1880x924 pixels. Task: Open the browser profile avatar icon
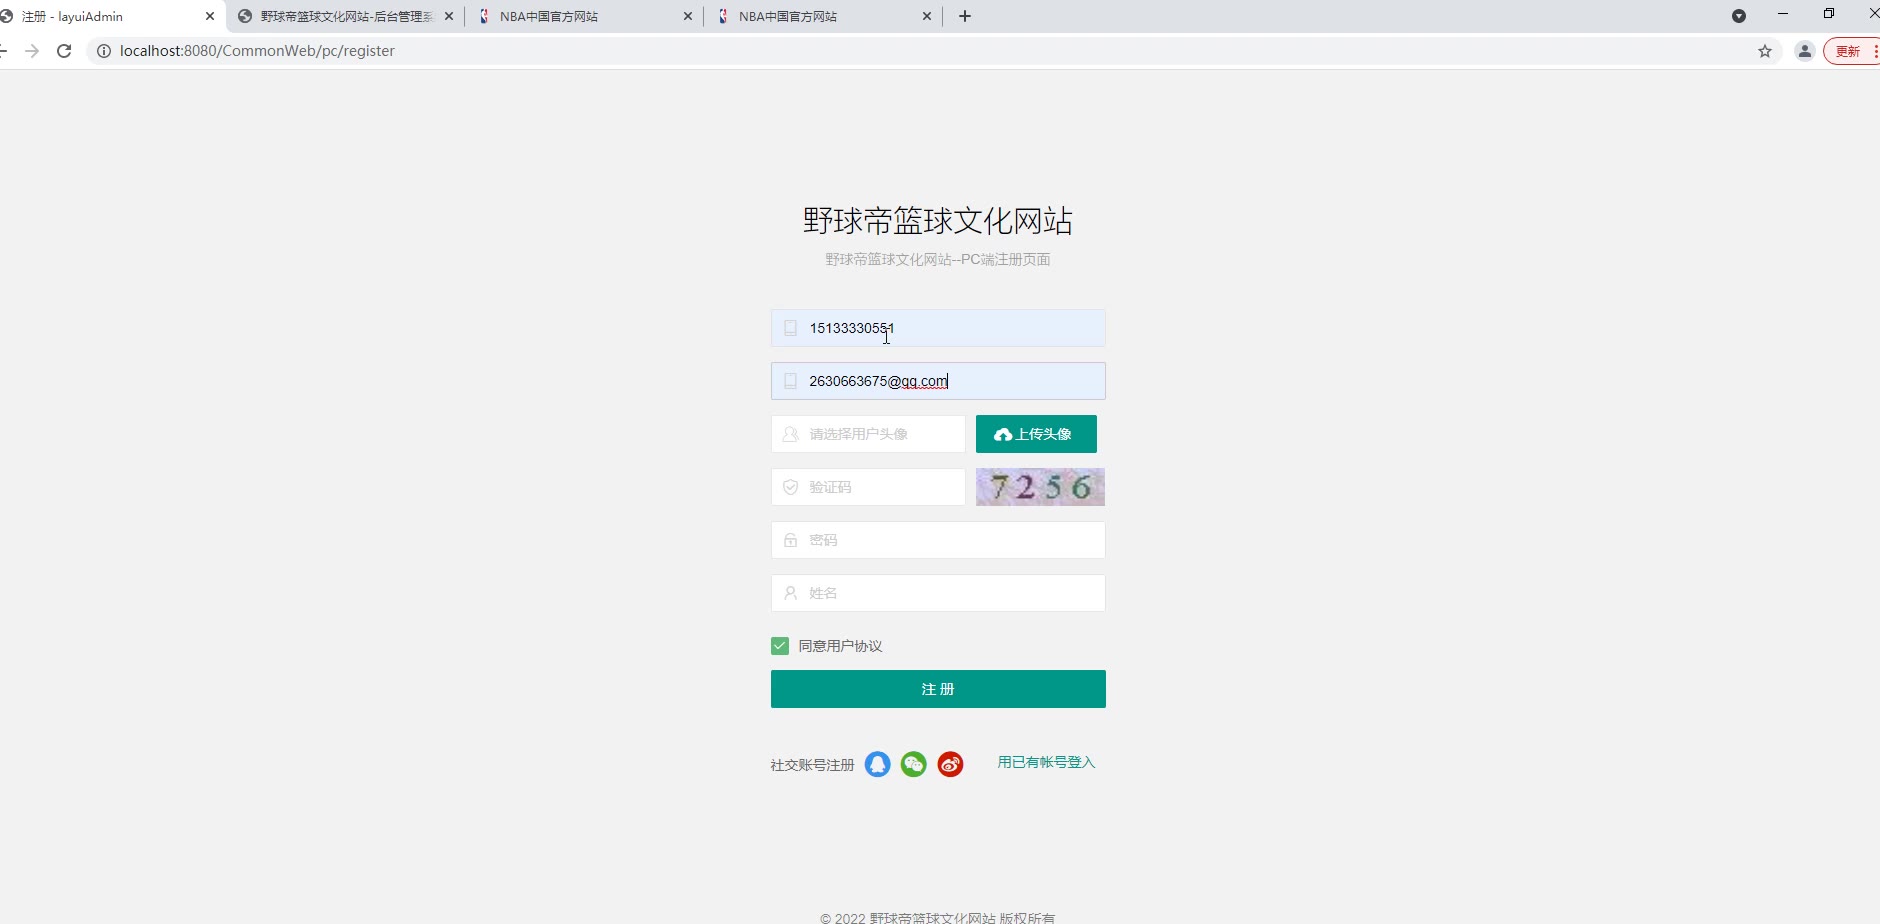pyautogui.click(x=1805, y=51)
